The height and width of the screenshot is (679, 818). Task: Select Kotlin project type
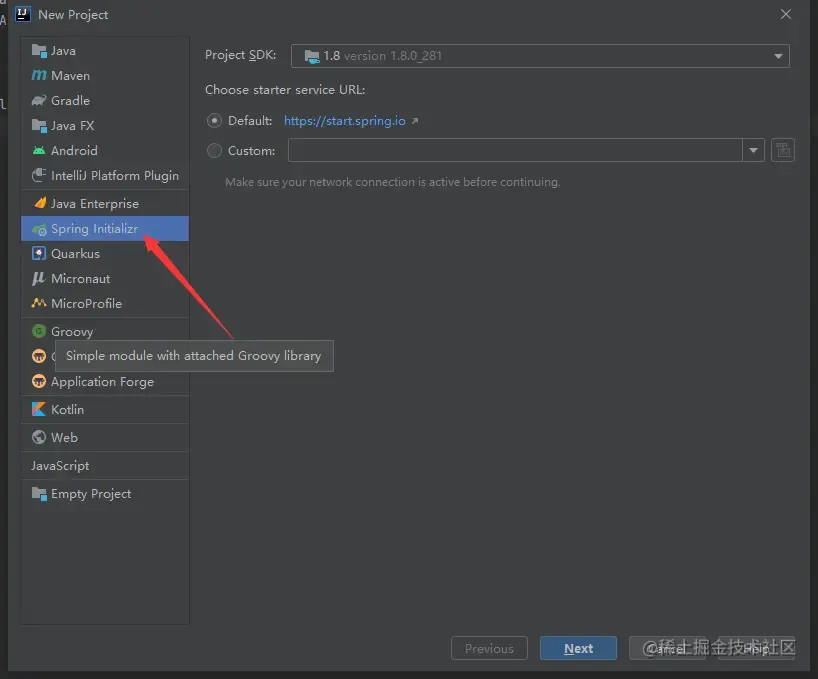(x=104, y=409)
